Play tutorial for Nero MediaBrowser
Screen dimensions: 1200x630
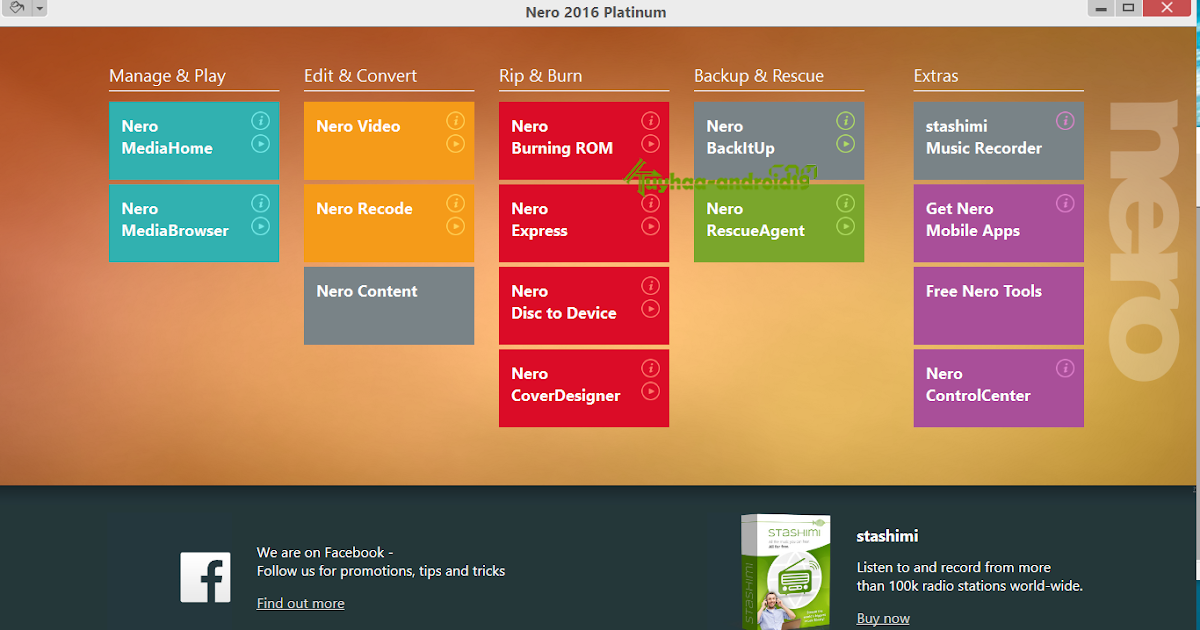tap(260, 226)
